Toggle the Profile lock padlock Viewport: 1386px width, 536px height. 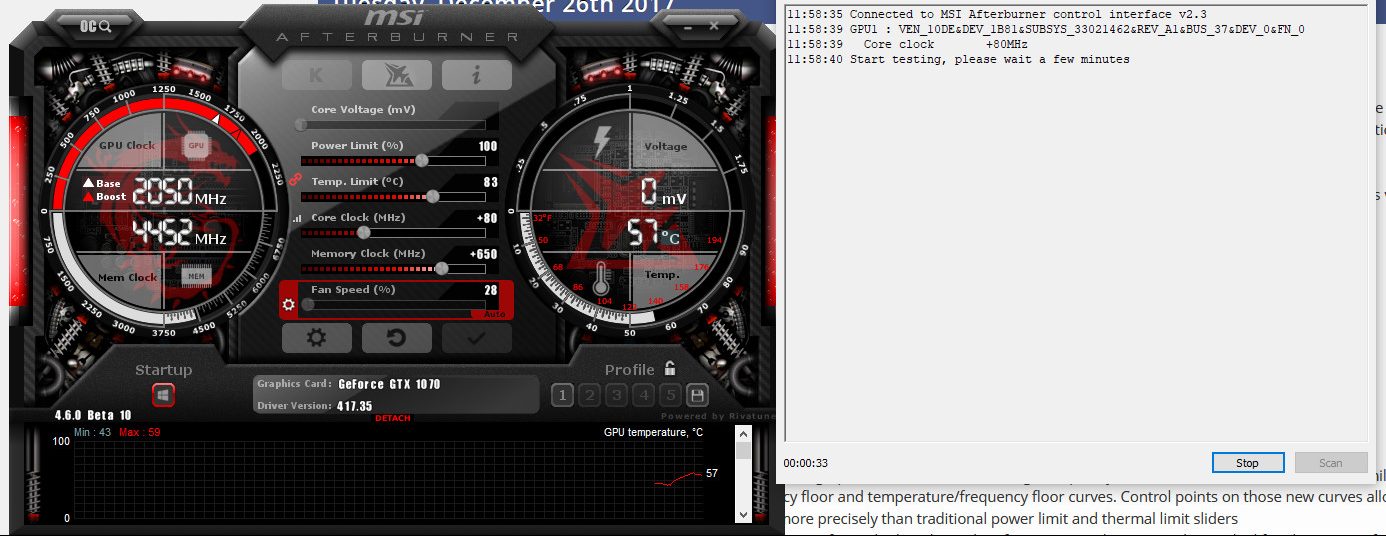click(670, 369)
